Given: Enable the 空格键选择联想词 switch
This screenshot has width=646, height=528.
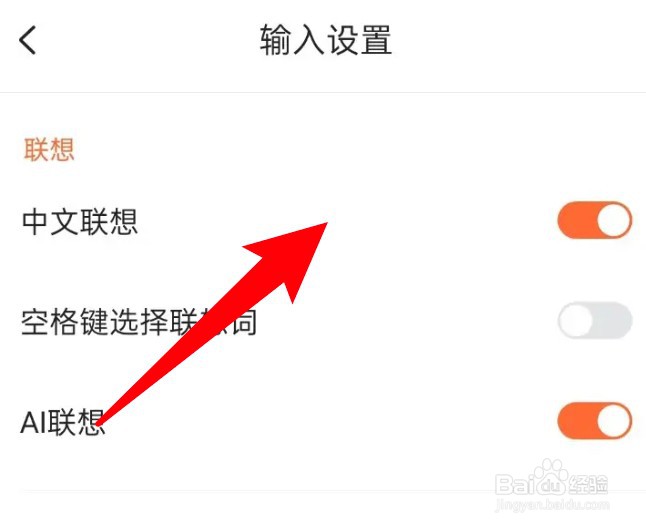Looking at the screenshot, I should tap(595, 320).
